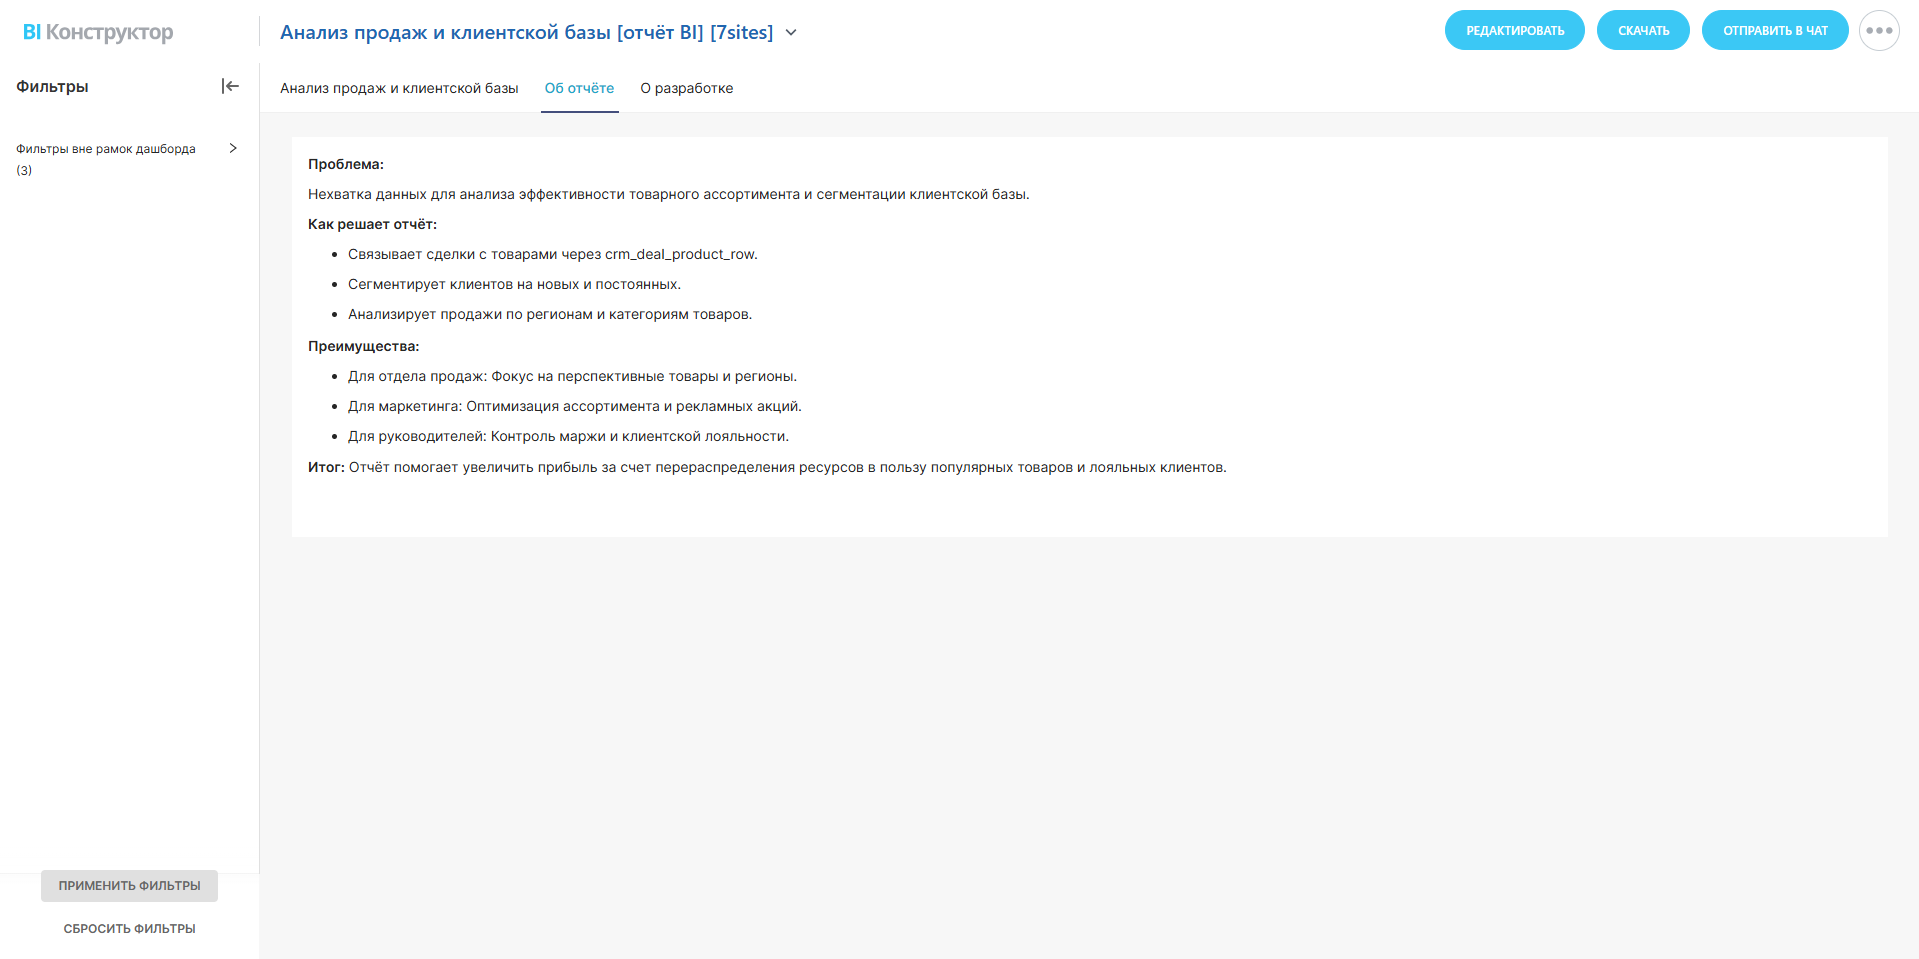Click the BI Конструктор logo

(98, 32)
